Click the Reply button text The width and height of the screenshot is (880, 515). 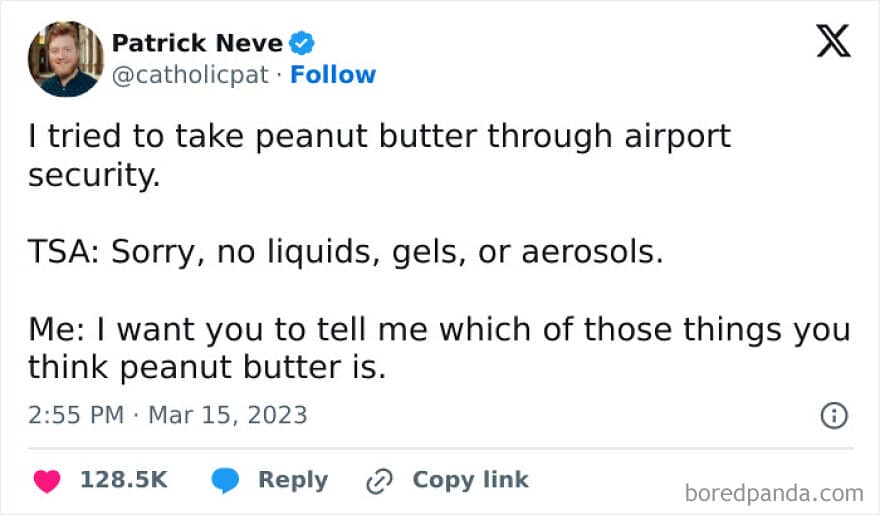293,480
